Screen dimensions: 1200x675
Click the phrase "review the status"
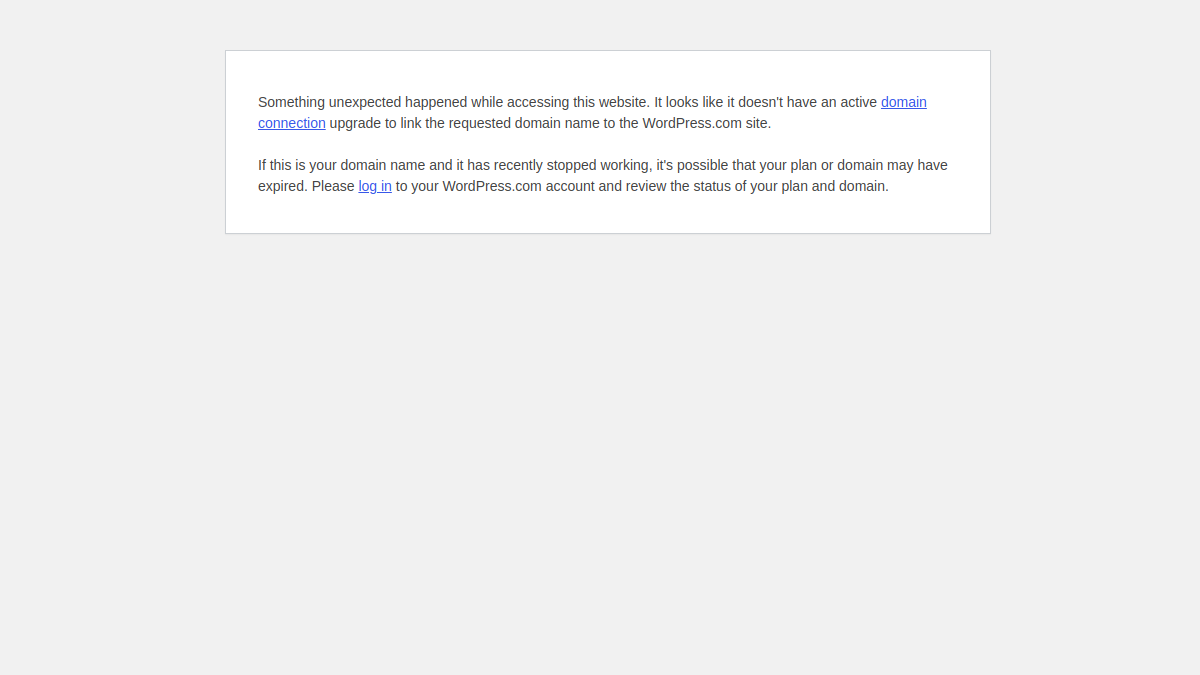(680, 186)
